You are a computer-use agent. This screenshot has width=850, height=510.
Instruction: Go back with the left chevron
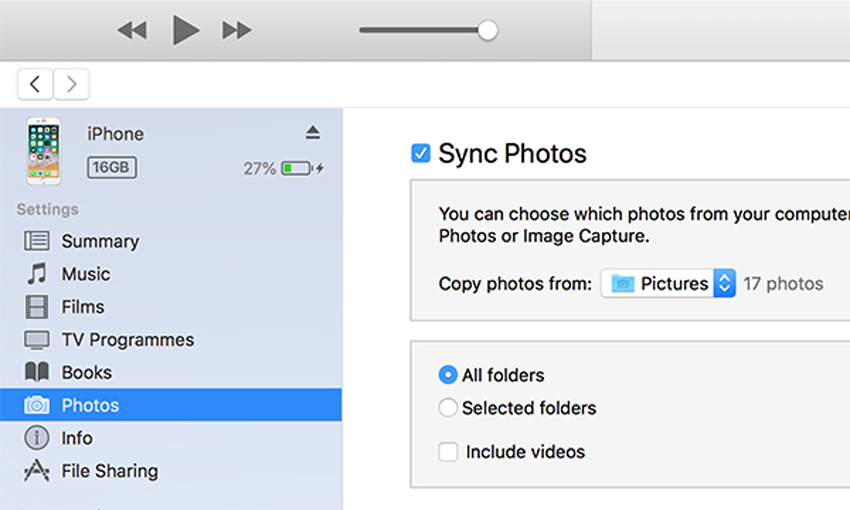point(35,85)
